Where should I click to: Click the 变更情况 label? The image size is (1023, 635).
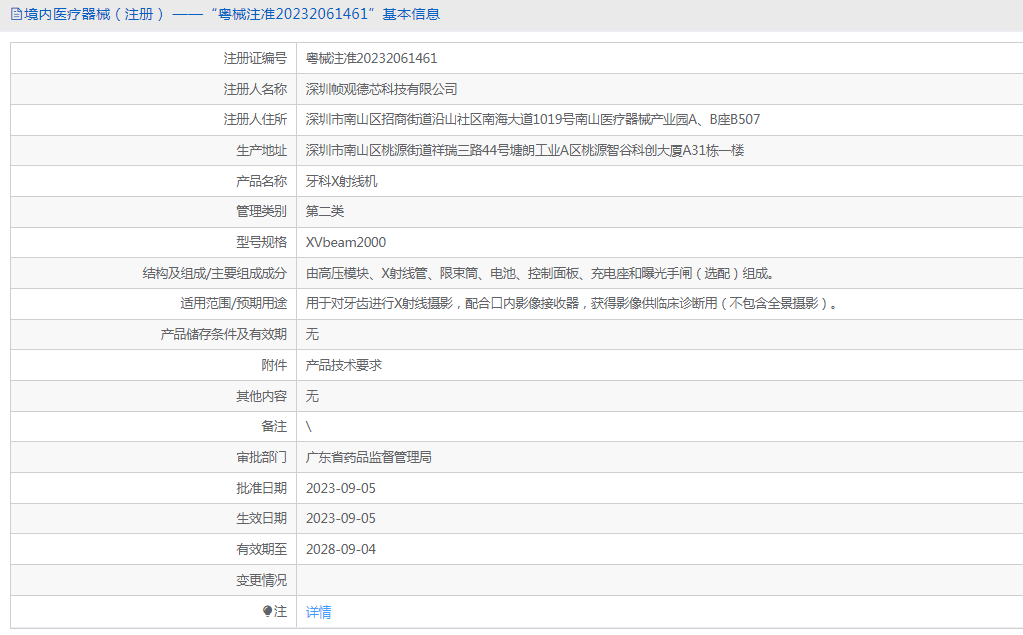click(262, 580)
